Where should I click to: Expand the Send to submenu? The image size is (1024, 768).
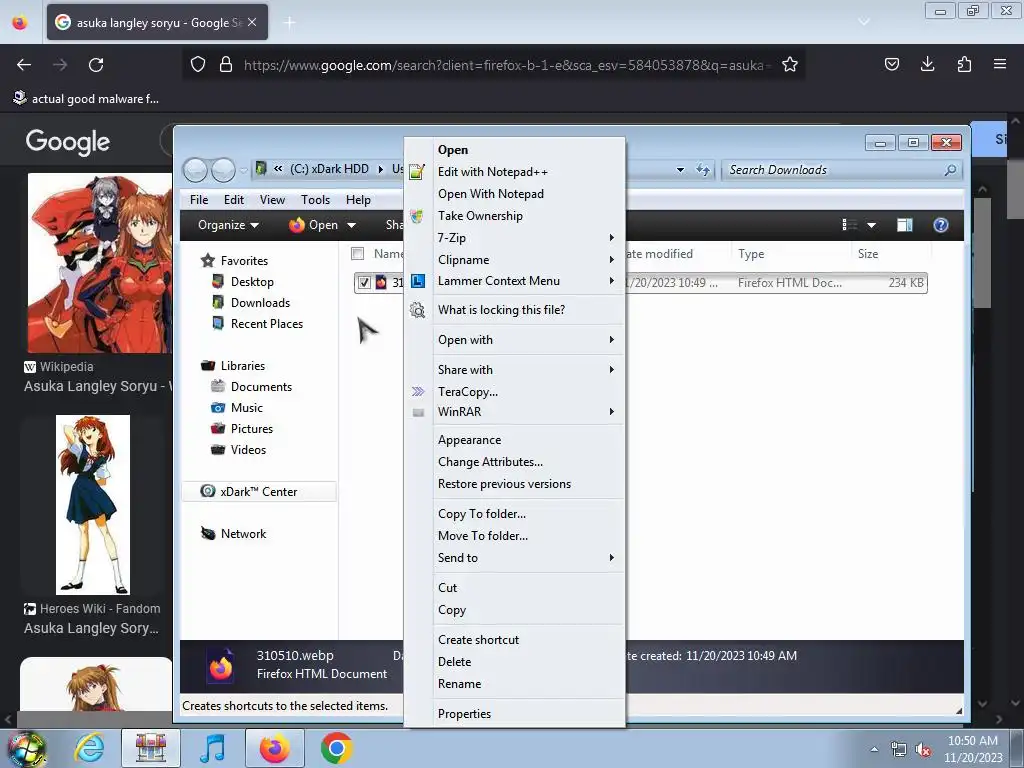[515, 558]
